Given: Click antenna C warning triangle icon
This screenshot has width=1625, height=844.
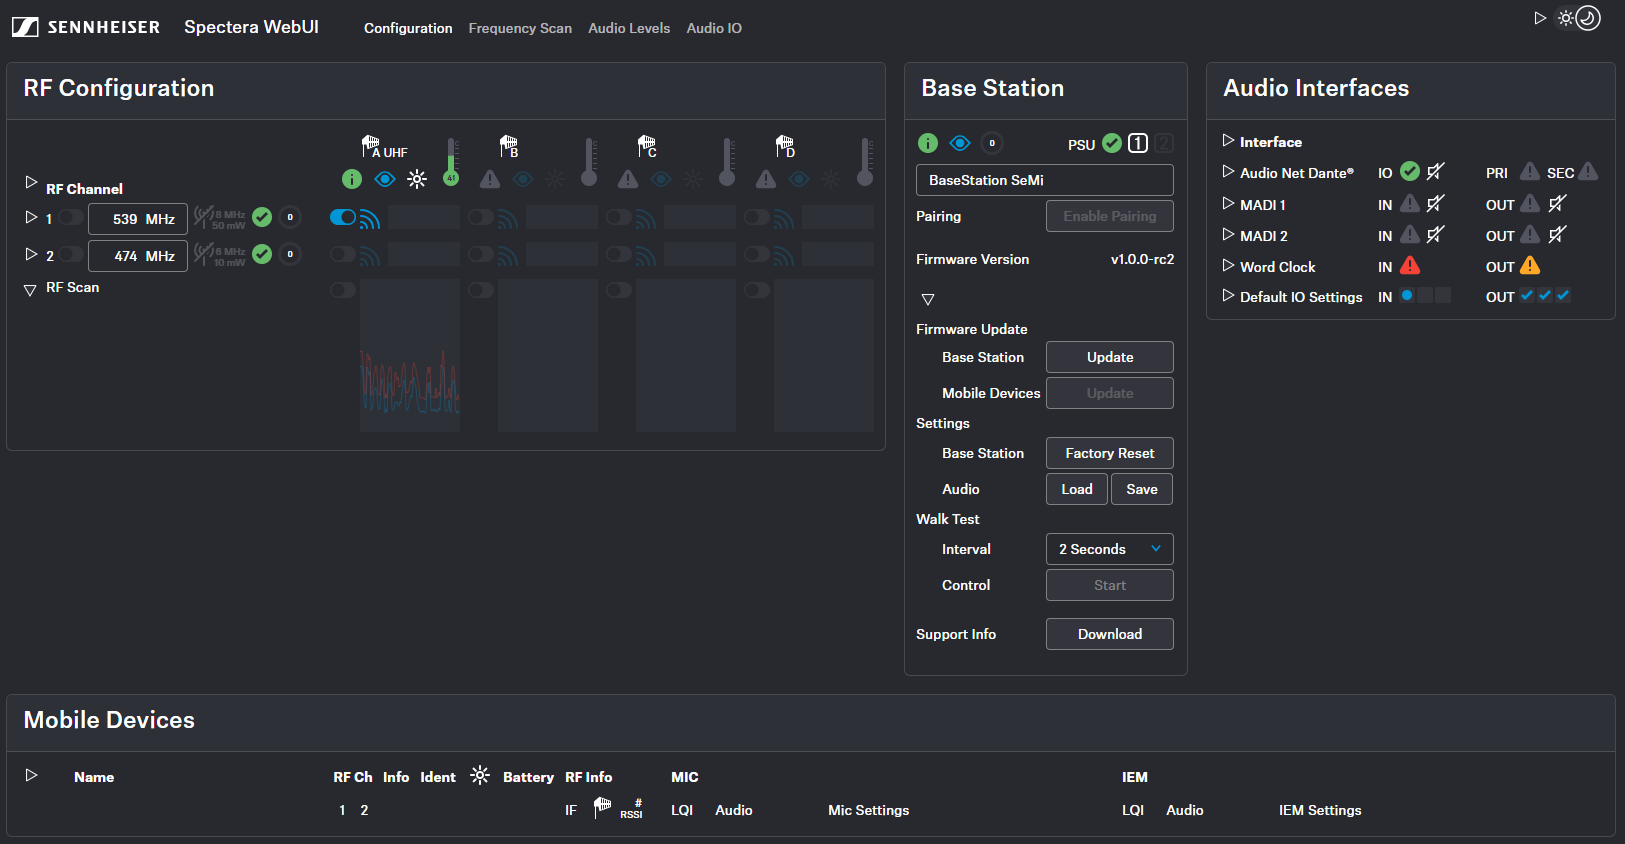Looking at the screenshot, I should pos(628,179).
